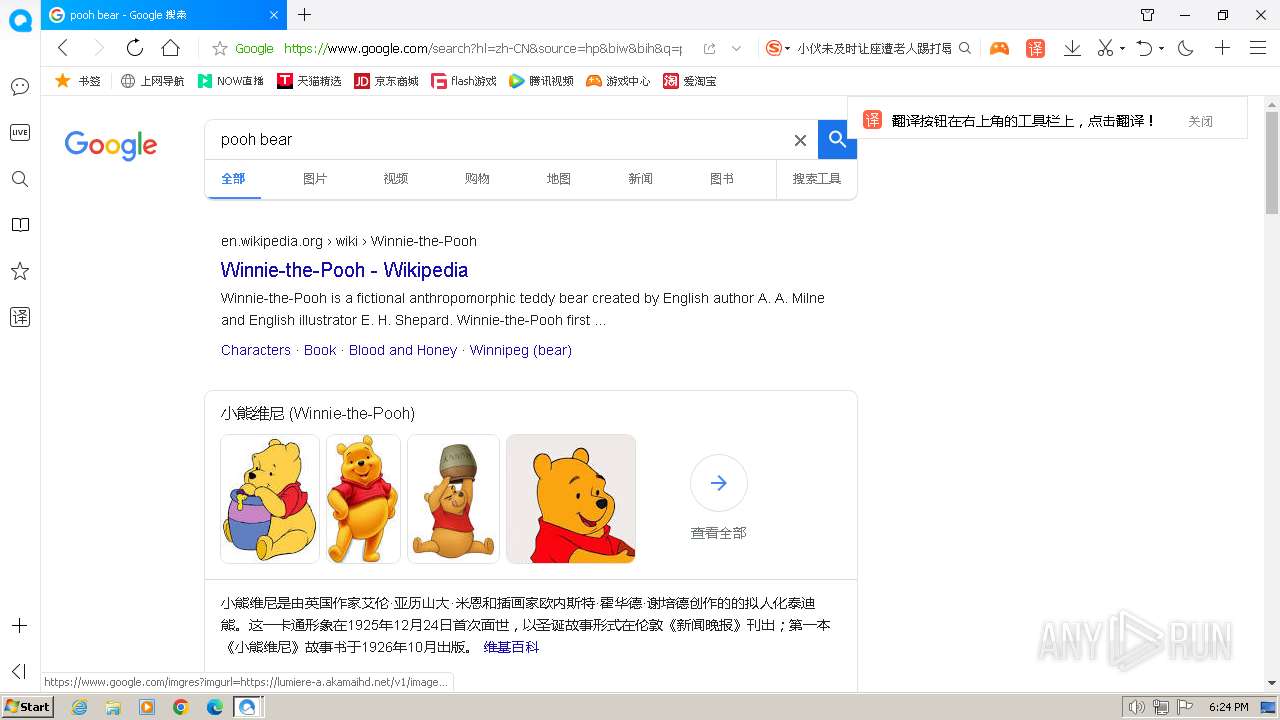1280x720 pixels.
Task: Close the translation tip with 关闭
Action: click(1200, 121)
